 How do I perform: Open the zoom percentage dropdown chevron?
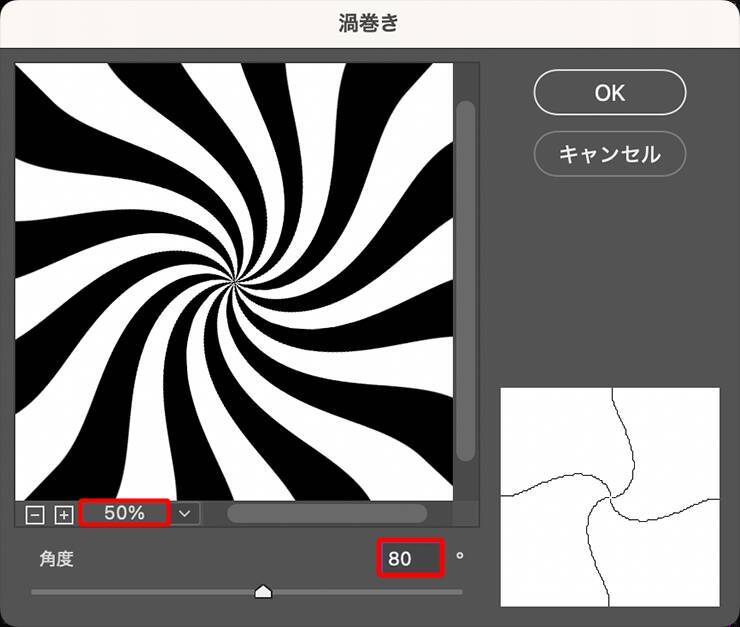click(186, 513)
